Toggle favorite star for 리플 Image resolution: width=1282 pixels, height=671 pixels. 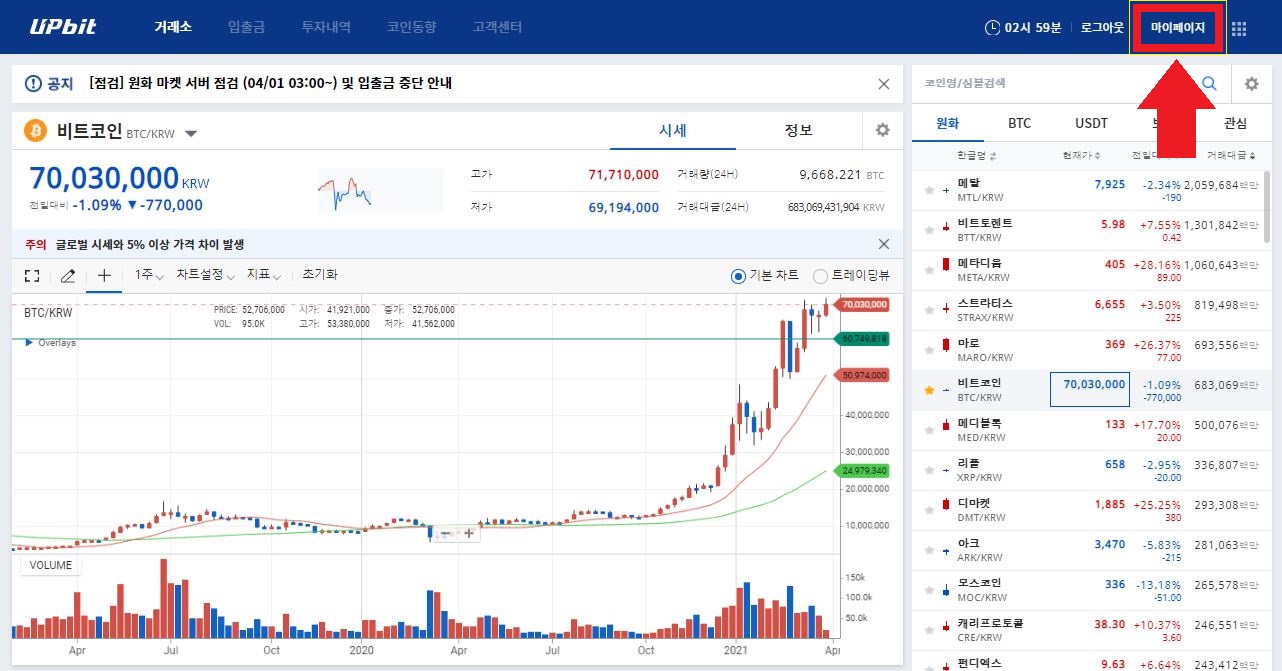[929, 470]
